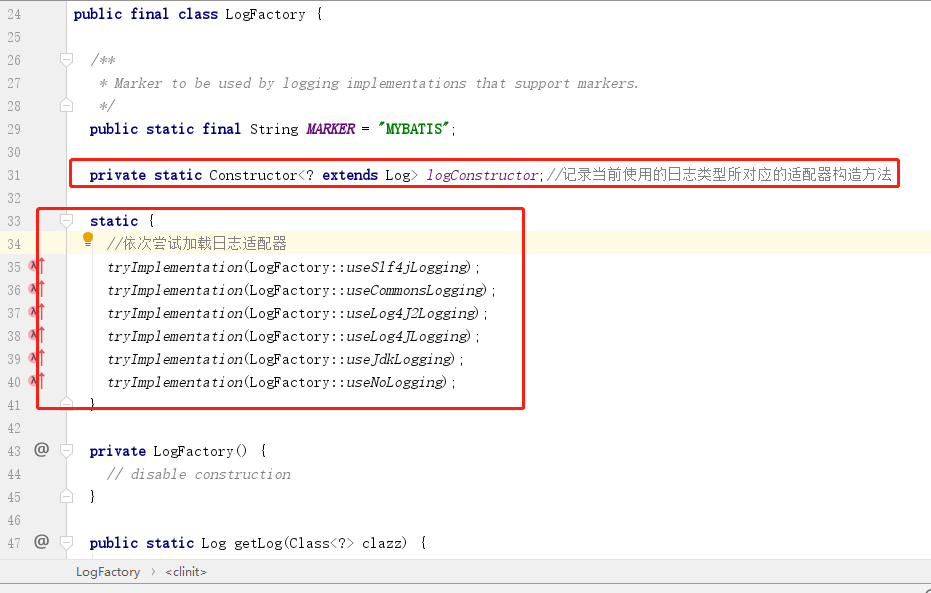Click the comment fold end marker at line 28
Image resolution: width=931 pixels, height=593 pixels.
66,105
